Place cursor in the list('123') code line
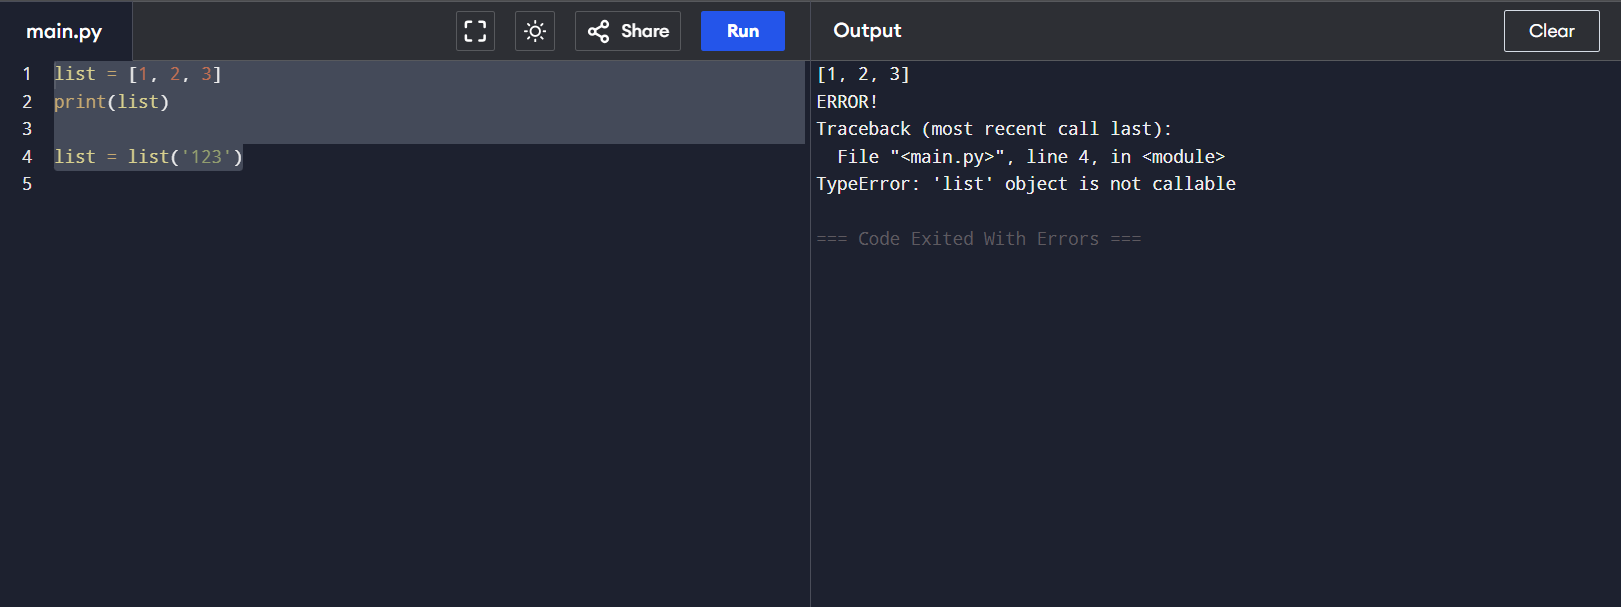Viewport: 1621px width, 607px height. click(148, 157)
